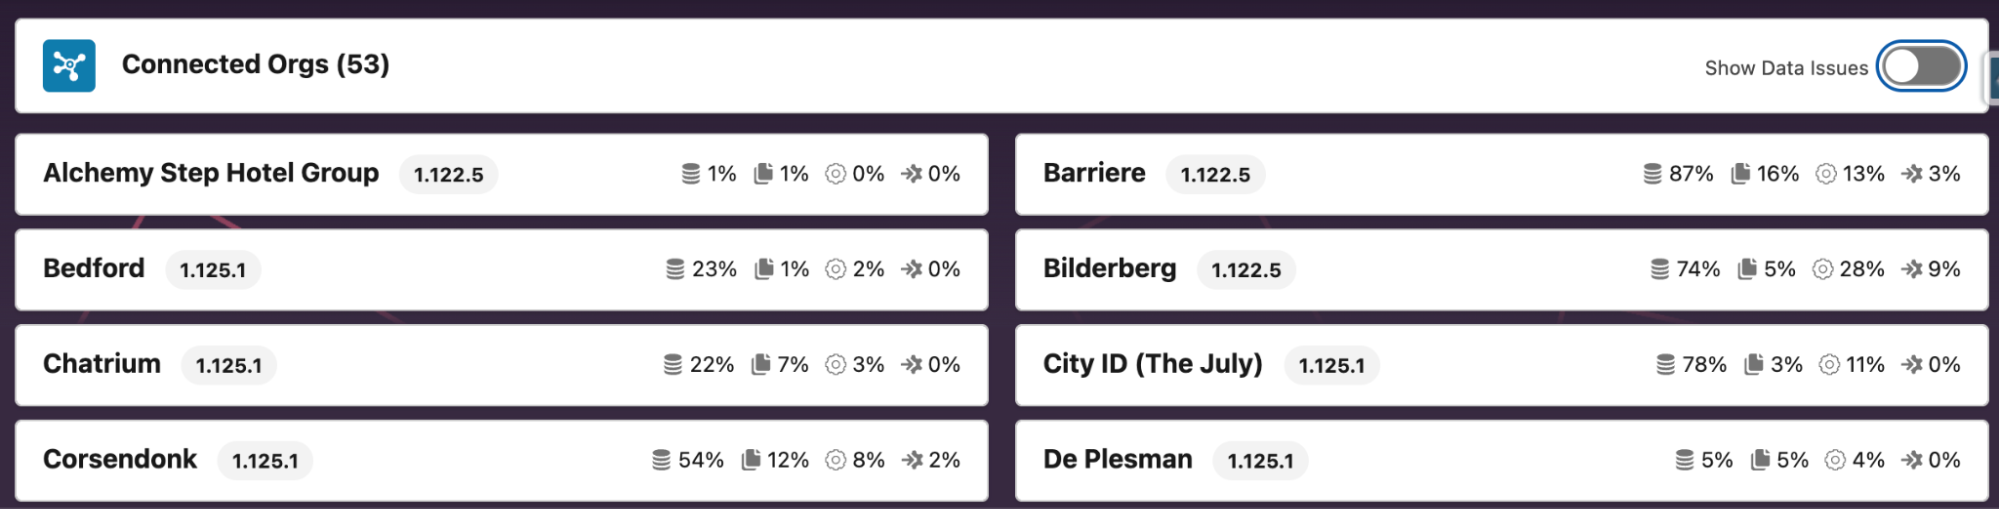The height and width of the screenshot is (509, 1999).
Task: Click the database icon in Chatrium row
Action: click(x=673, y=365)
